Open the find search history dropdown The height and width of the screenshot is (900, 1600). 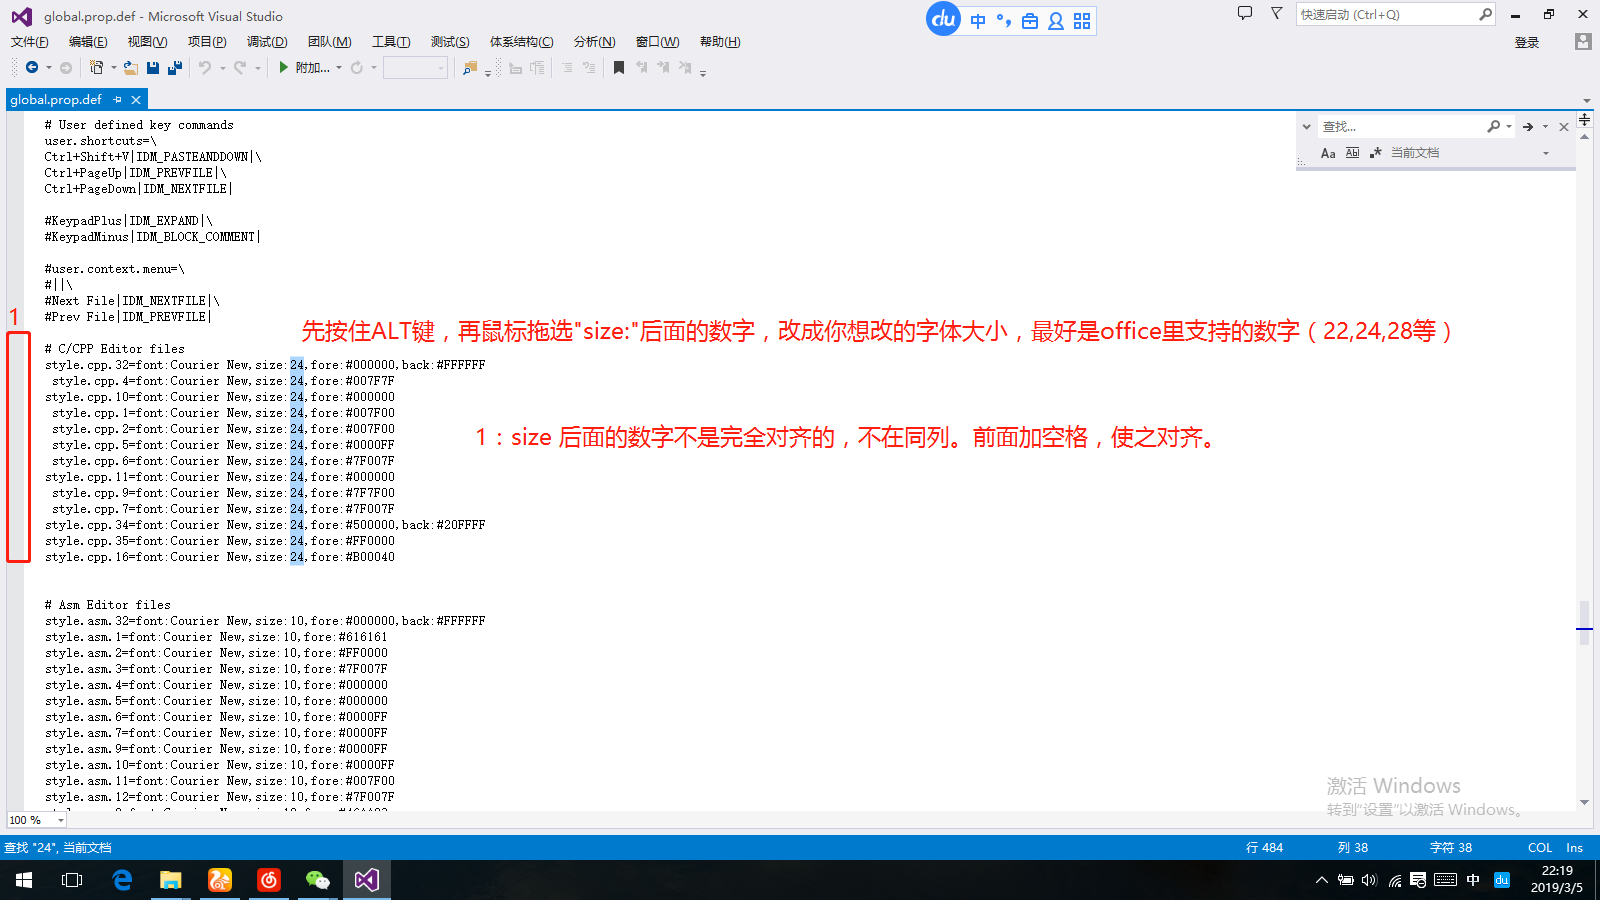coord(1509,127)
